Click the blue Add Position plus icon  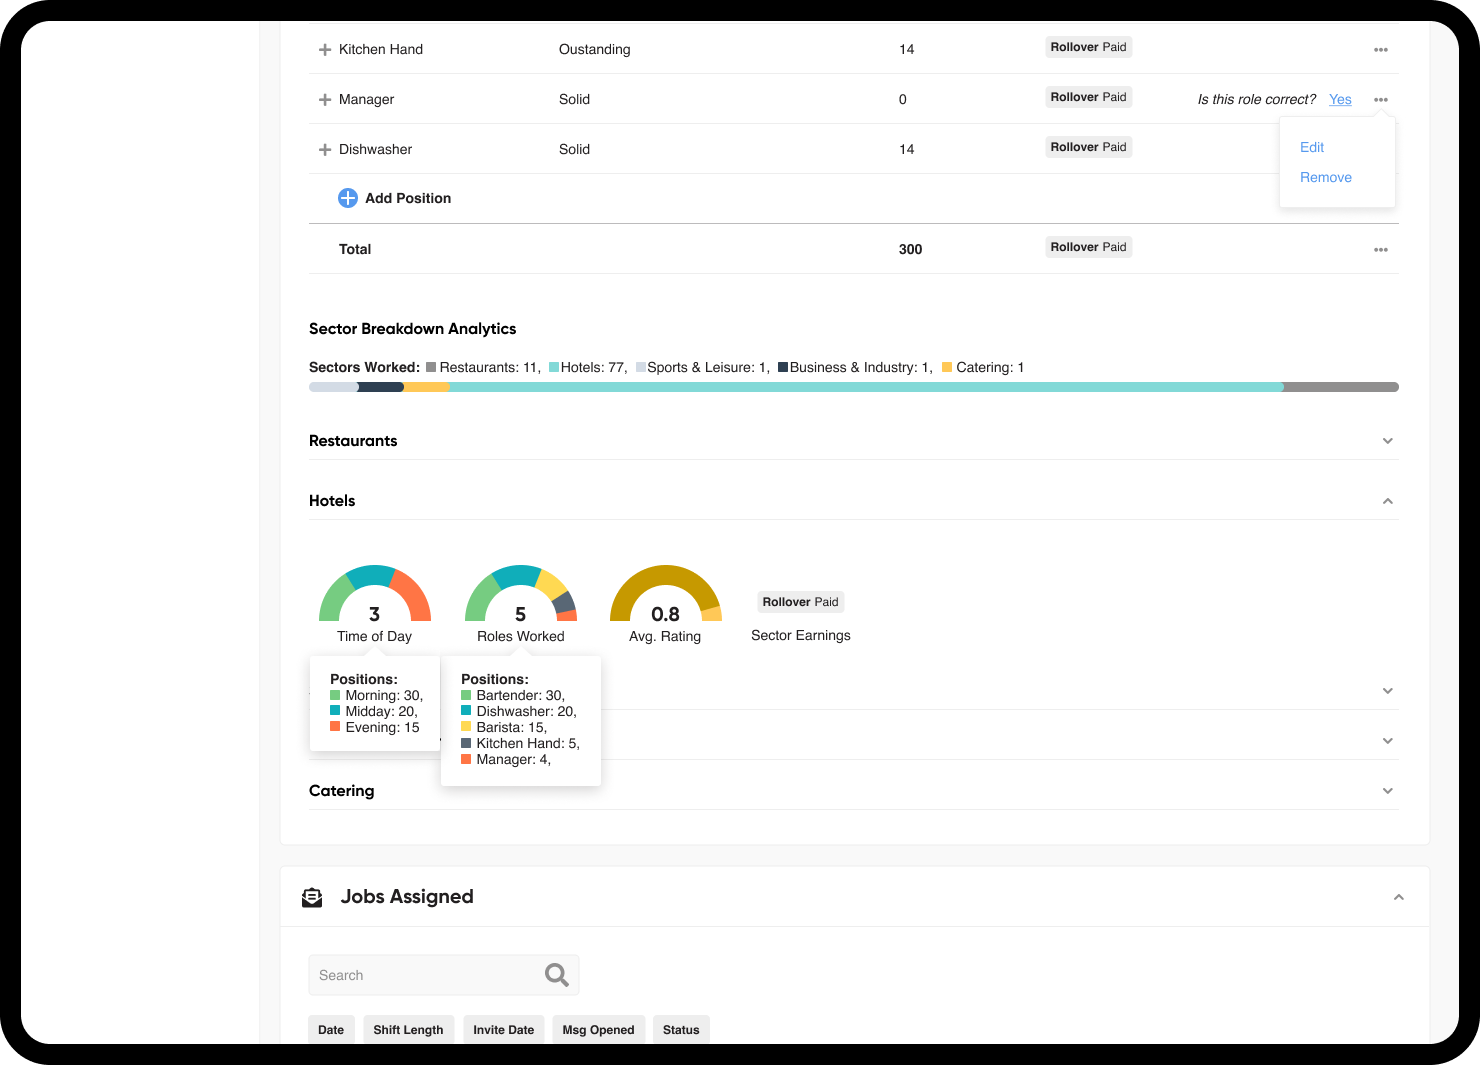pyautogui.click(x=348, y=198)
